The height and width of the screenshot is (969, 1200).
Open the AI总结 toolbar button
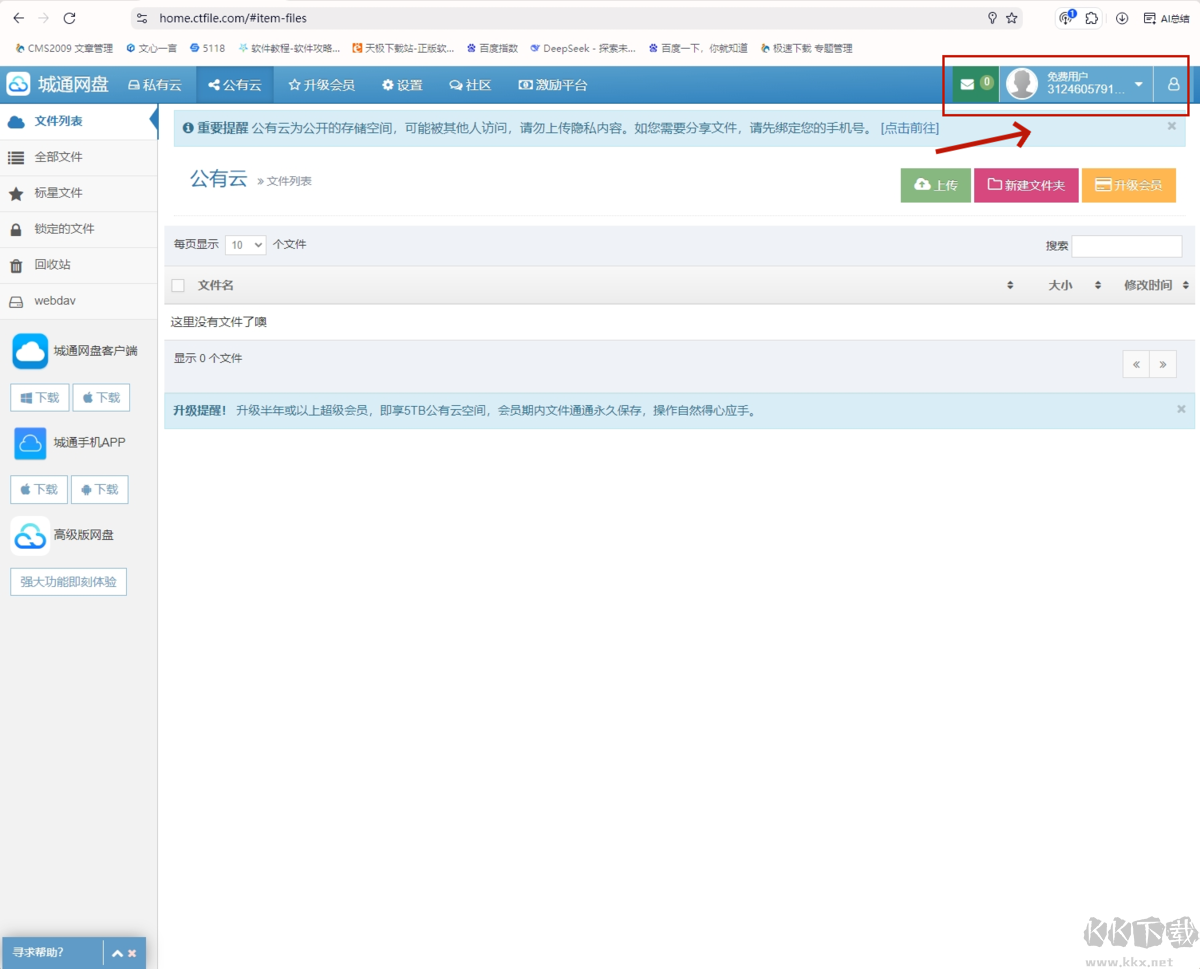pyautogui.click(x=1167, y=18)
